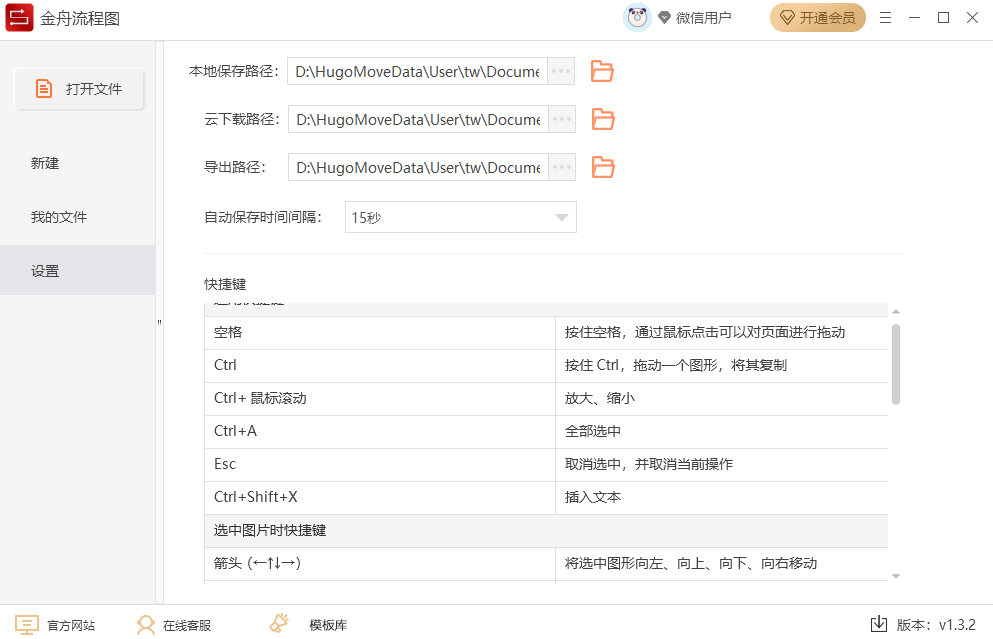993x639 pixels.
Task: Open 模板库 link
Action: click(328, 626)
